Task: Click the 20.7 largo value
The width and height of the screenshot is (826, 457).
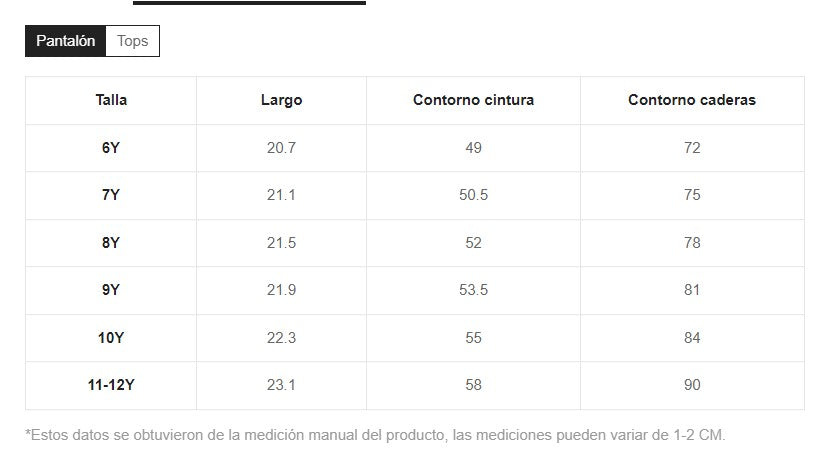Action: point(281,148)
